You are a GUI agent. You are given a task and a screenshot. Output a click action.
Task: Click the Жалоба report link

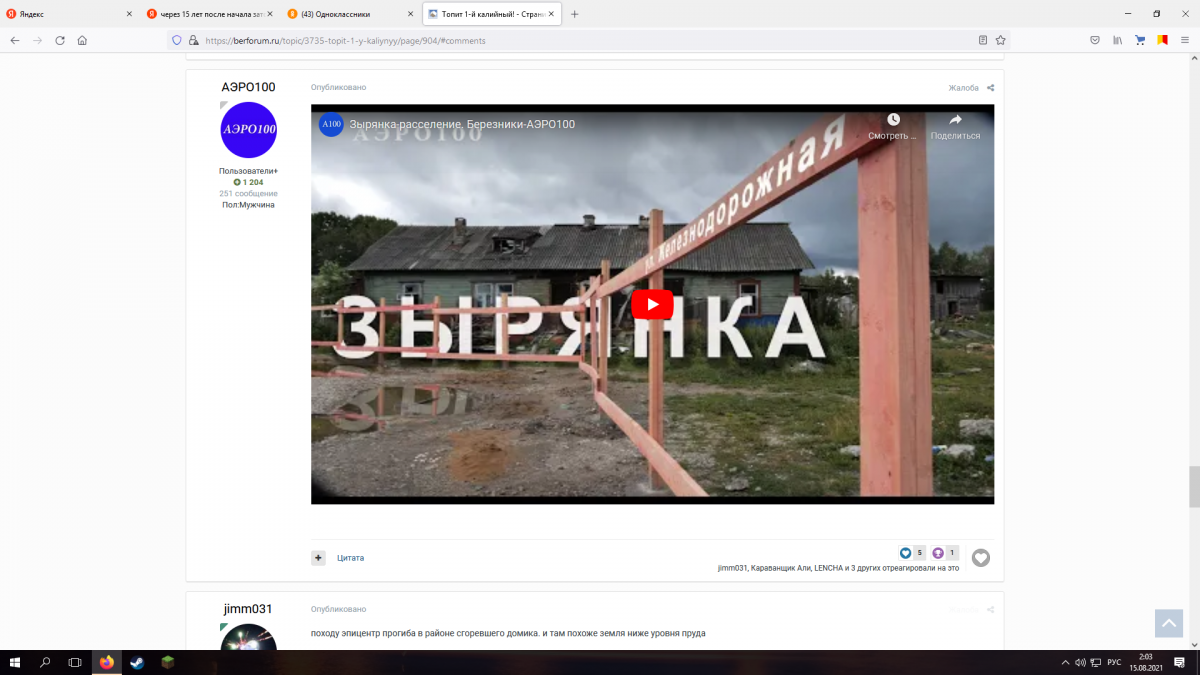963,88
